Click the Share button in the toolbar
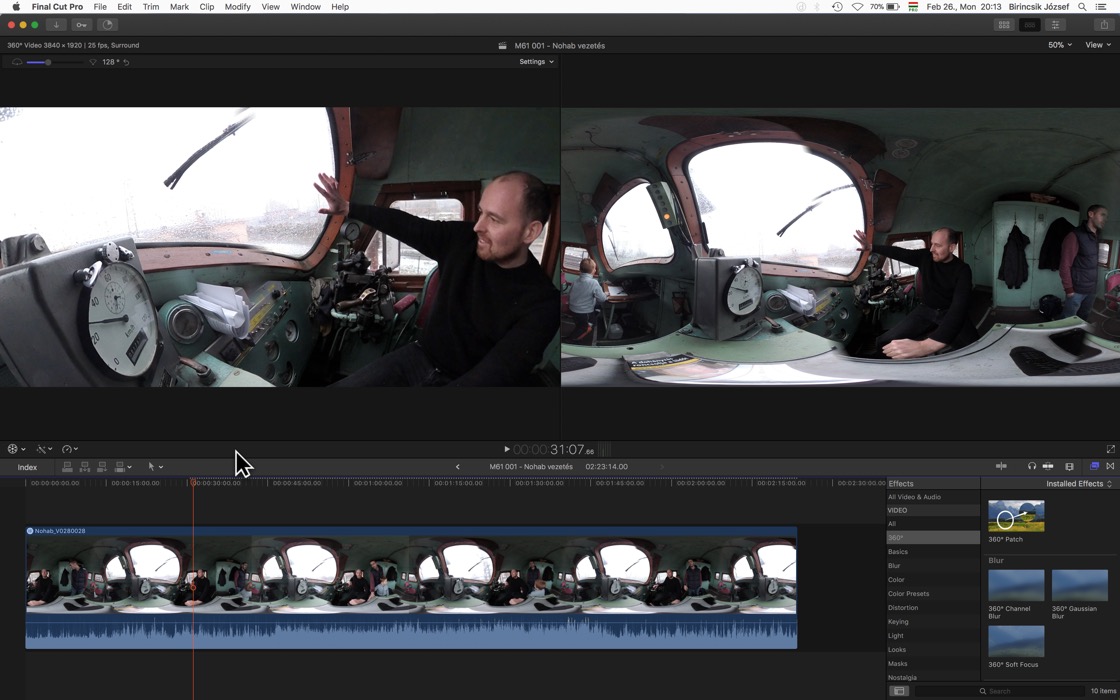The width and height of the screenshot is (1120, 700). 1104,25
